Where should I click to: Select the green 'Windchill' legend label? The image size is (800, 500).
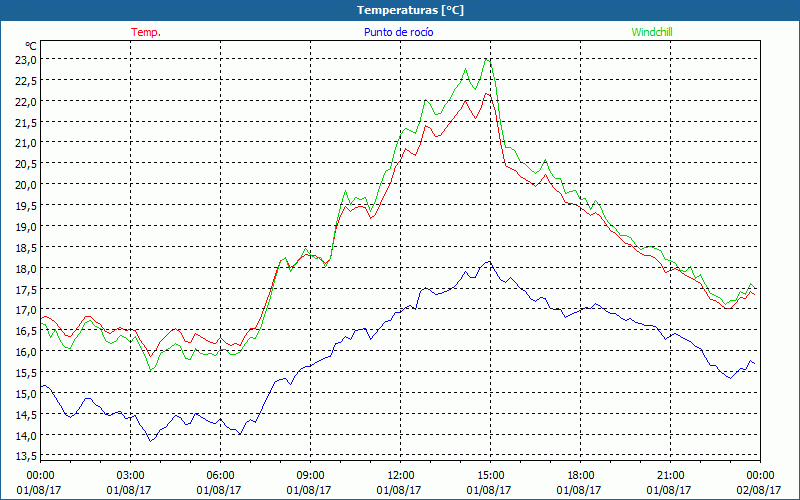tap(652, 32)
